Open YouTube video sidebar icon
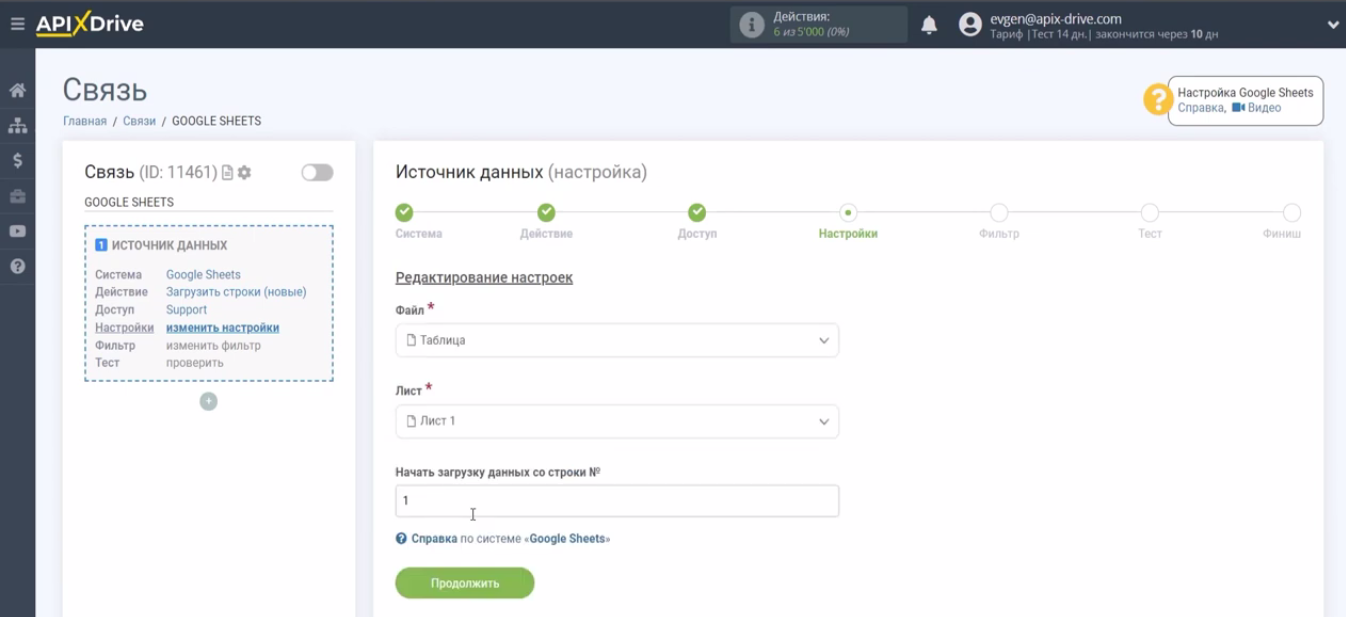Image resolution: width=1346 pixels, height=617 pixels. pos(17,231)
